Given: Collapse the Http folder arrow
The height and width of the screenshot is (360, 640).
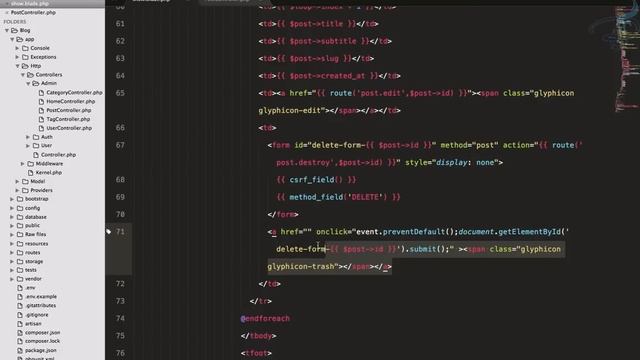Looking at the screenshot, I should tap(18, 66).
